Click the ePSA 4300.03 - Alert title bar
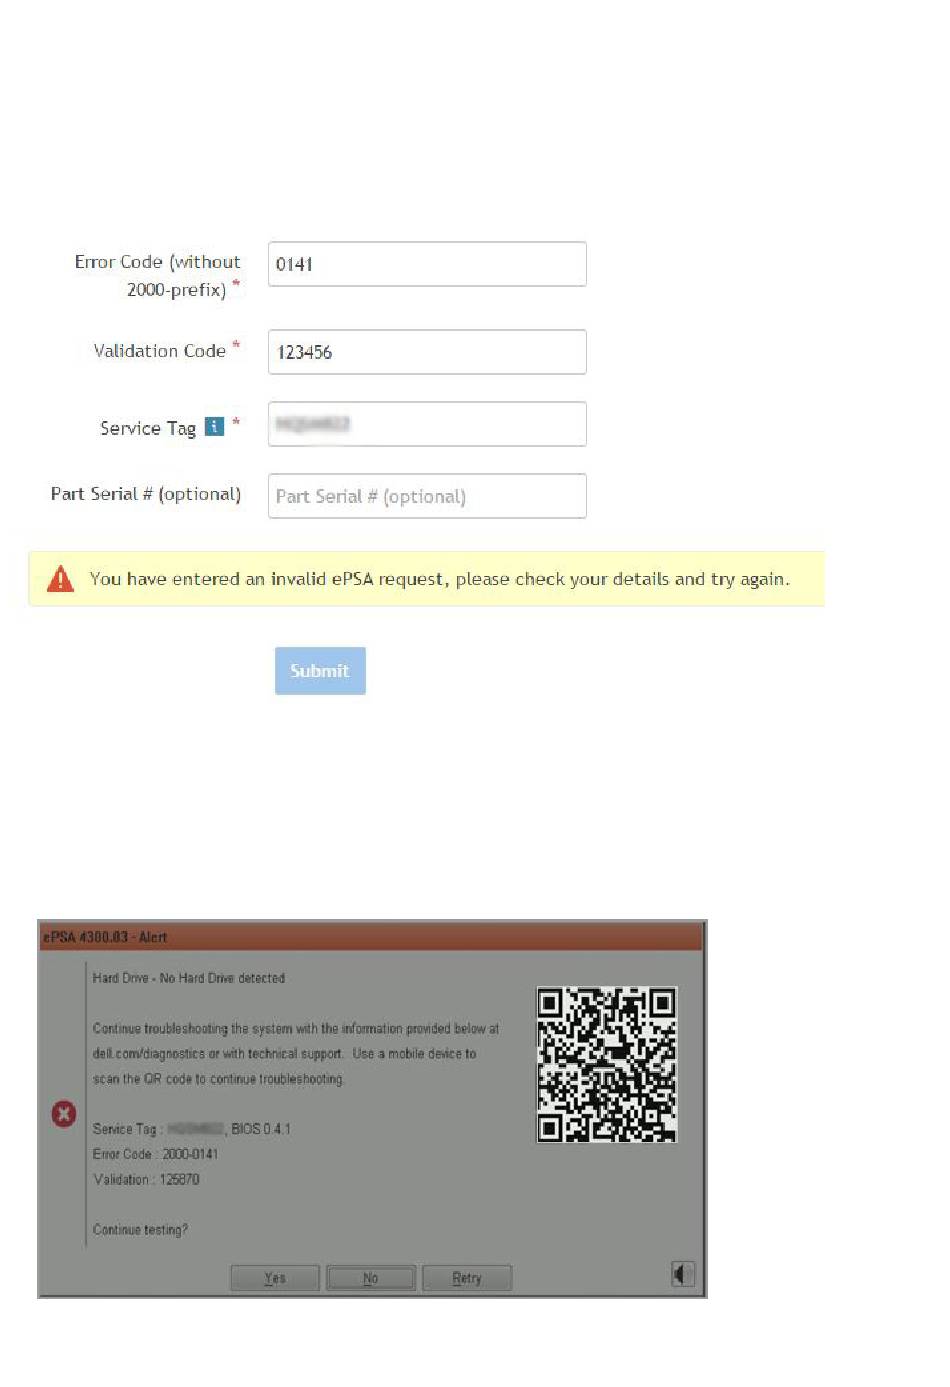 click(x=371, y=937)
